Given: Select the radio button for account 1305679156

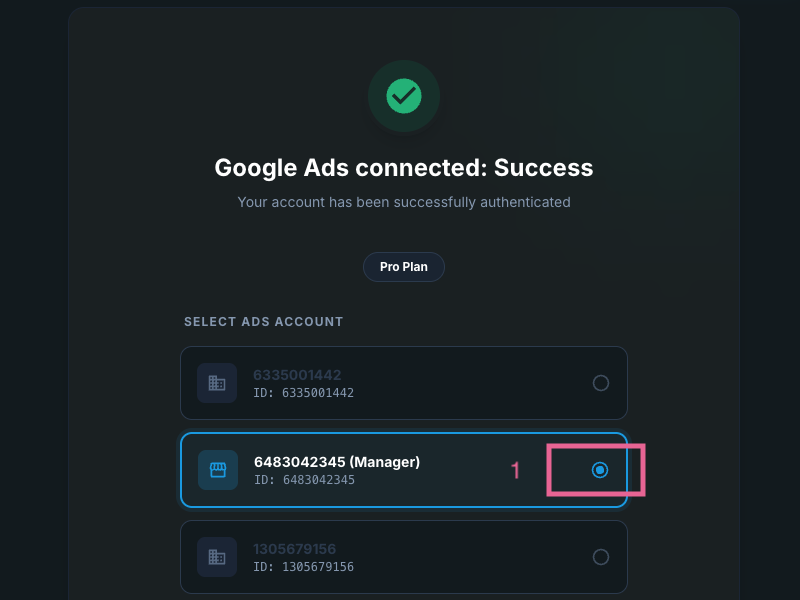Looking at the screenshot, I should (x=601, y=557).
